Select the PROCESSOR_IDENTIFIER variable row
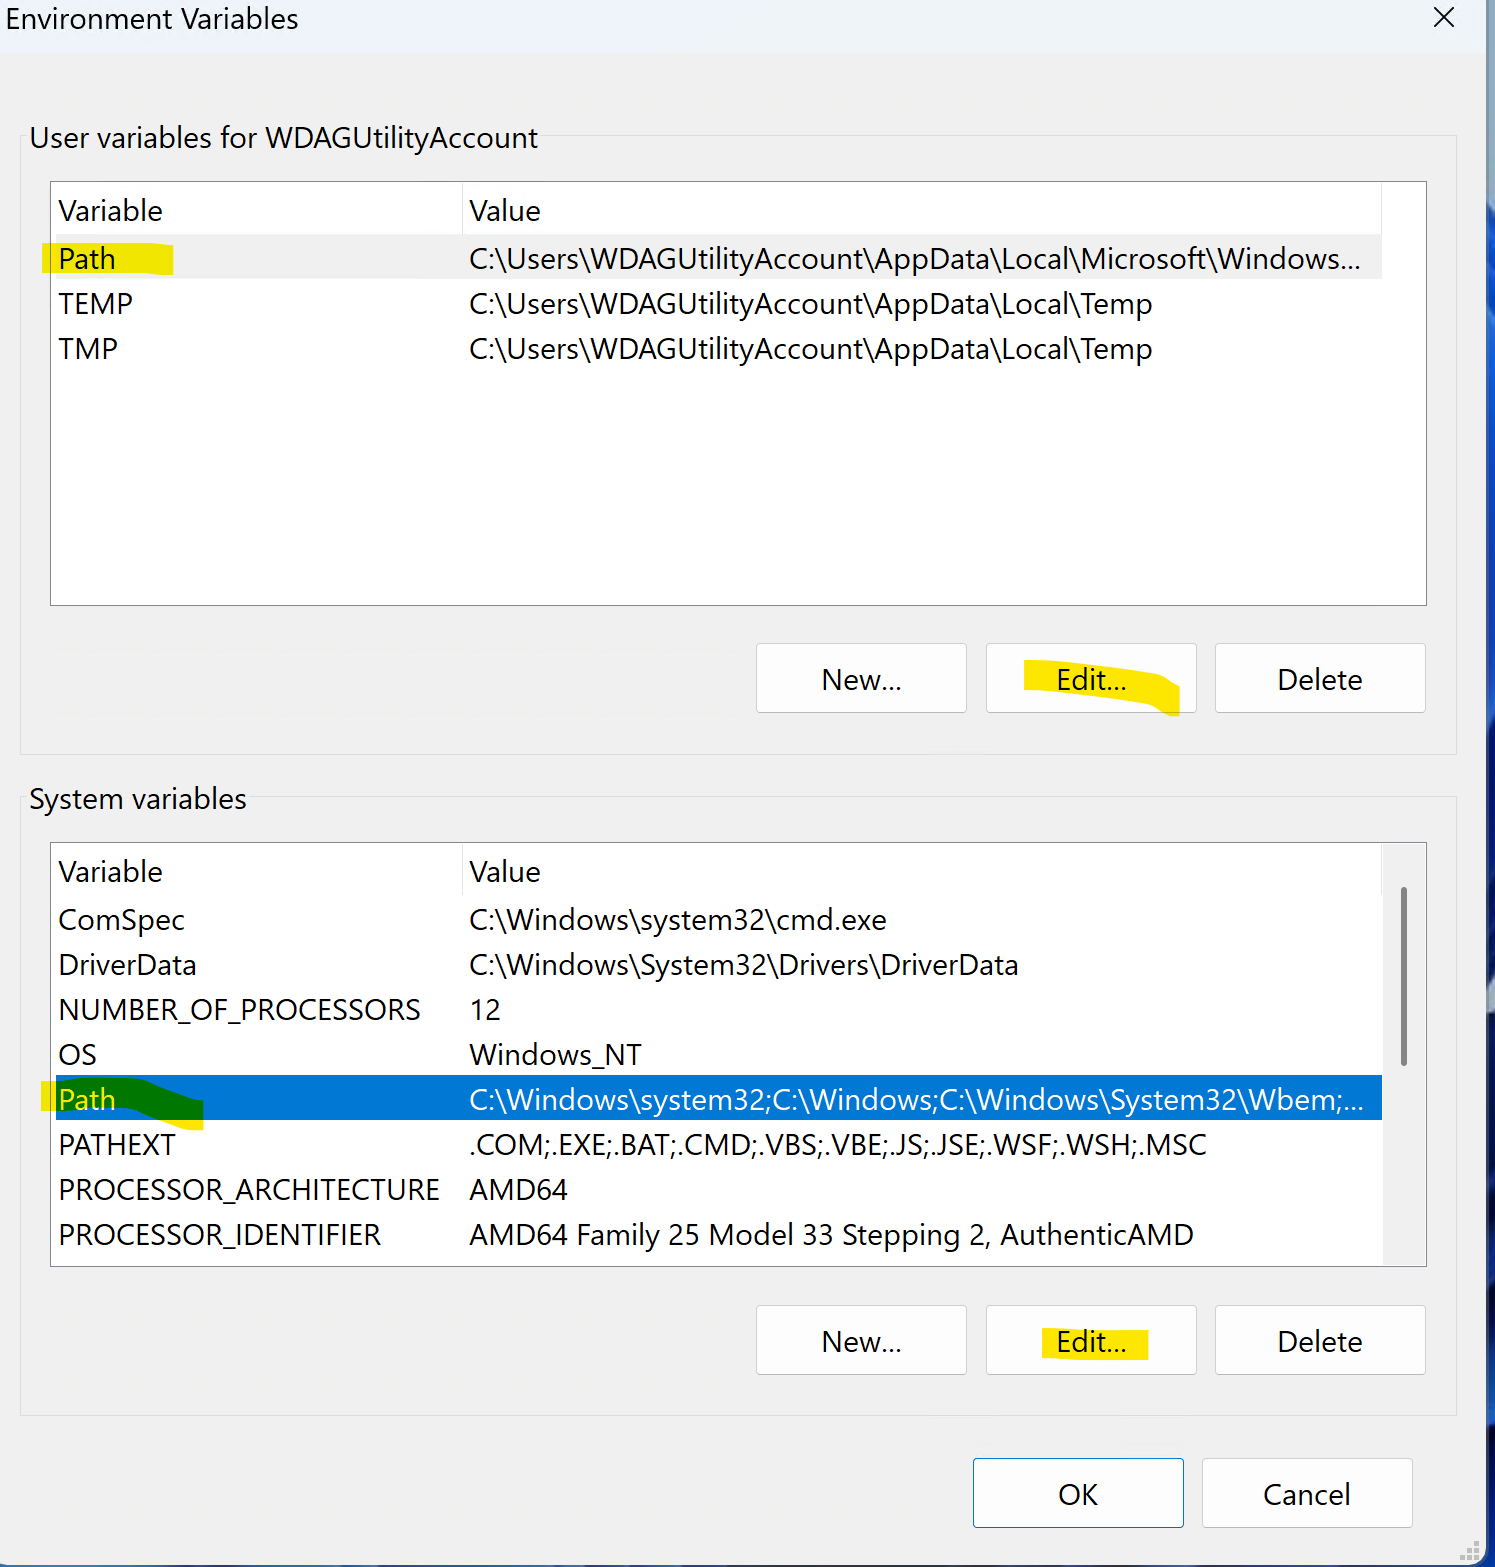Screen dimensions: 1495x1567 pos(220,1235)
